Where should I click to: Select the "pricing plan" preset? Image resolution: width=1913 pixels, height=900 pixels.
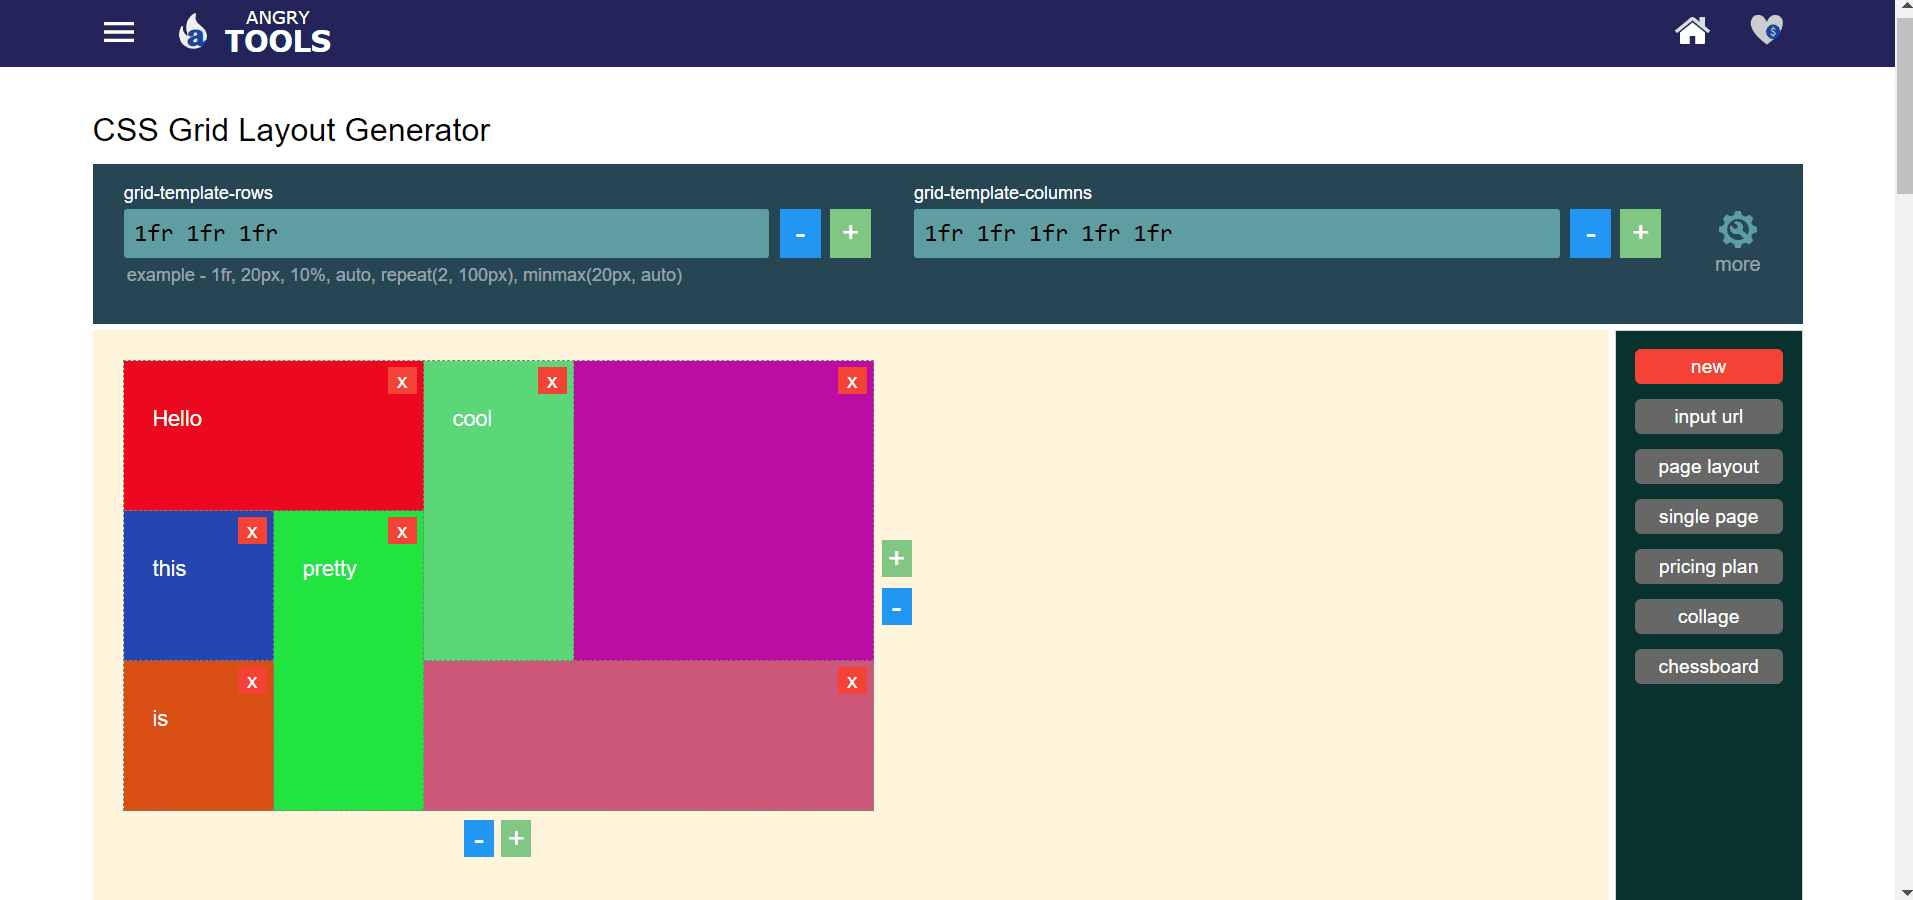(1708, 566)
